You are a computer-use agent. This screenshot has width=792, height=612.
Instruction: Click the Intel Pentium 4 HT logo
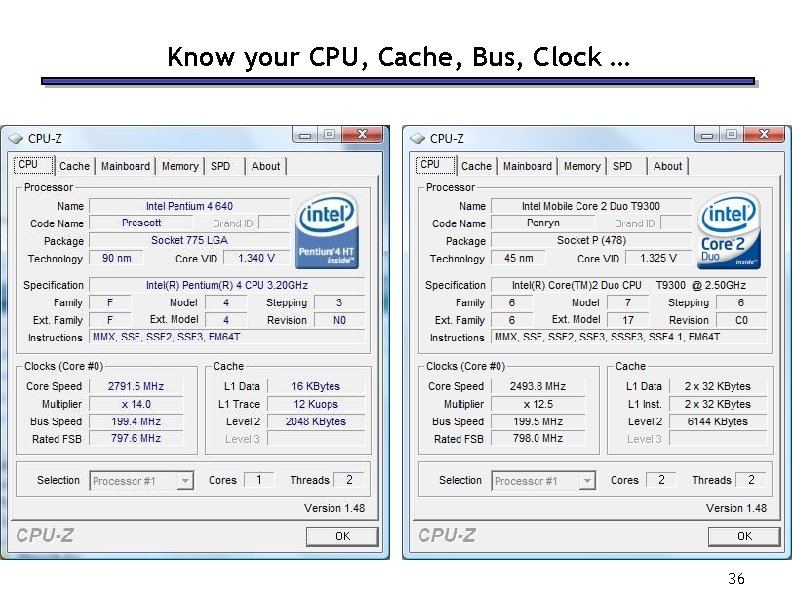point(327,230)
